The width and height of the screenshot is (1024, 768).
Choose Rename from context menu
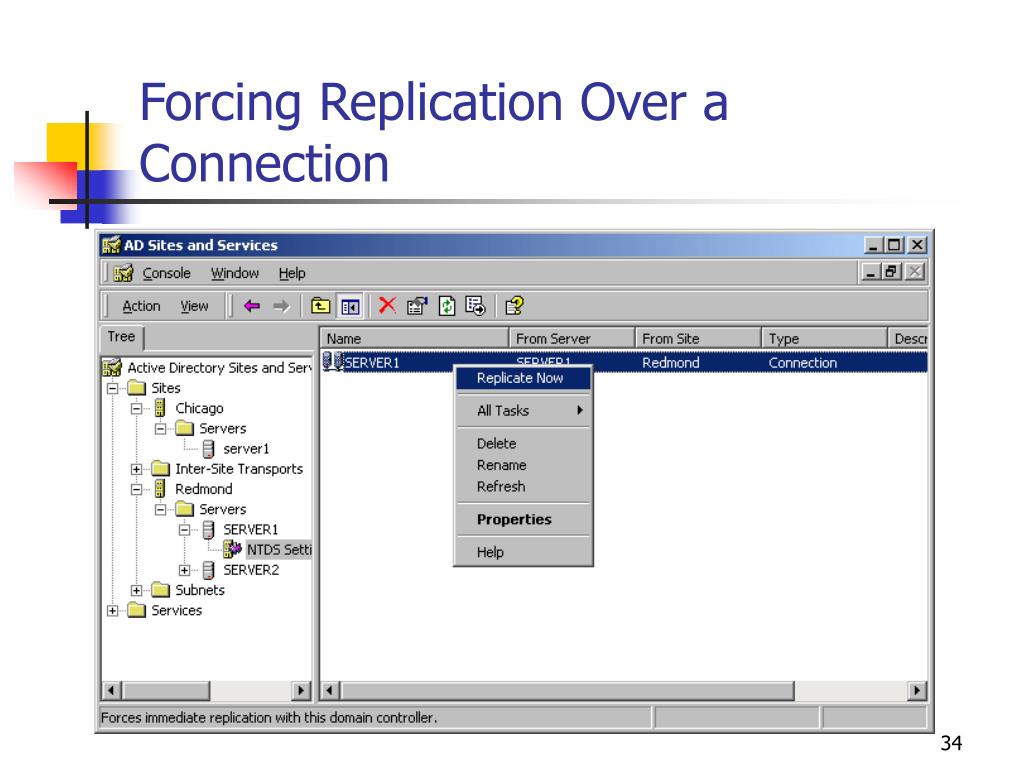pos(523,465)
